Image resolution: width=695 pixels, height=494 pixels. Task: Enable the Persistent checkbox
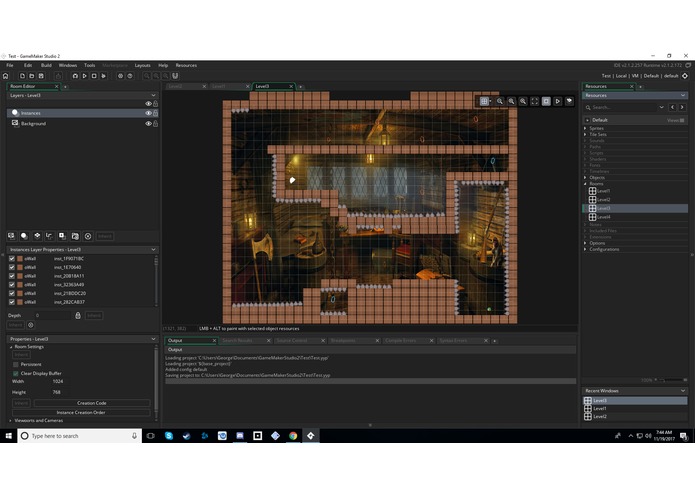(x=16, y=364)
